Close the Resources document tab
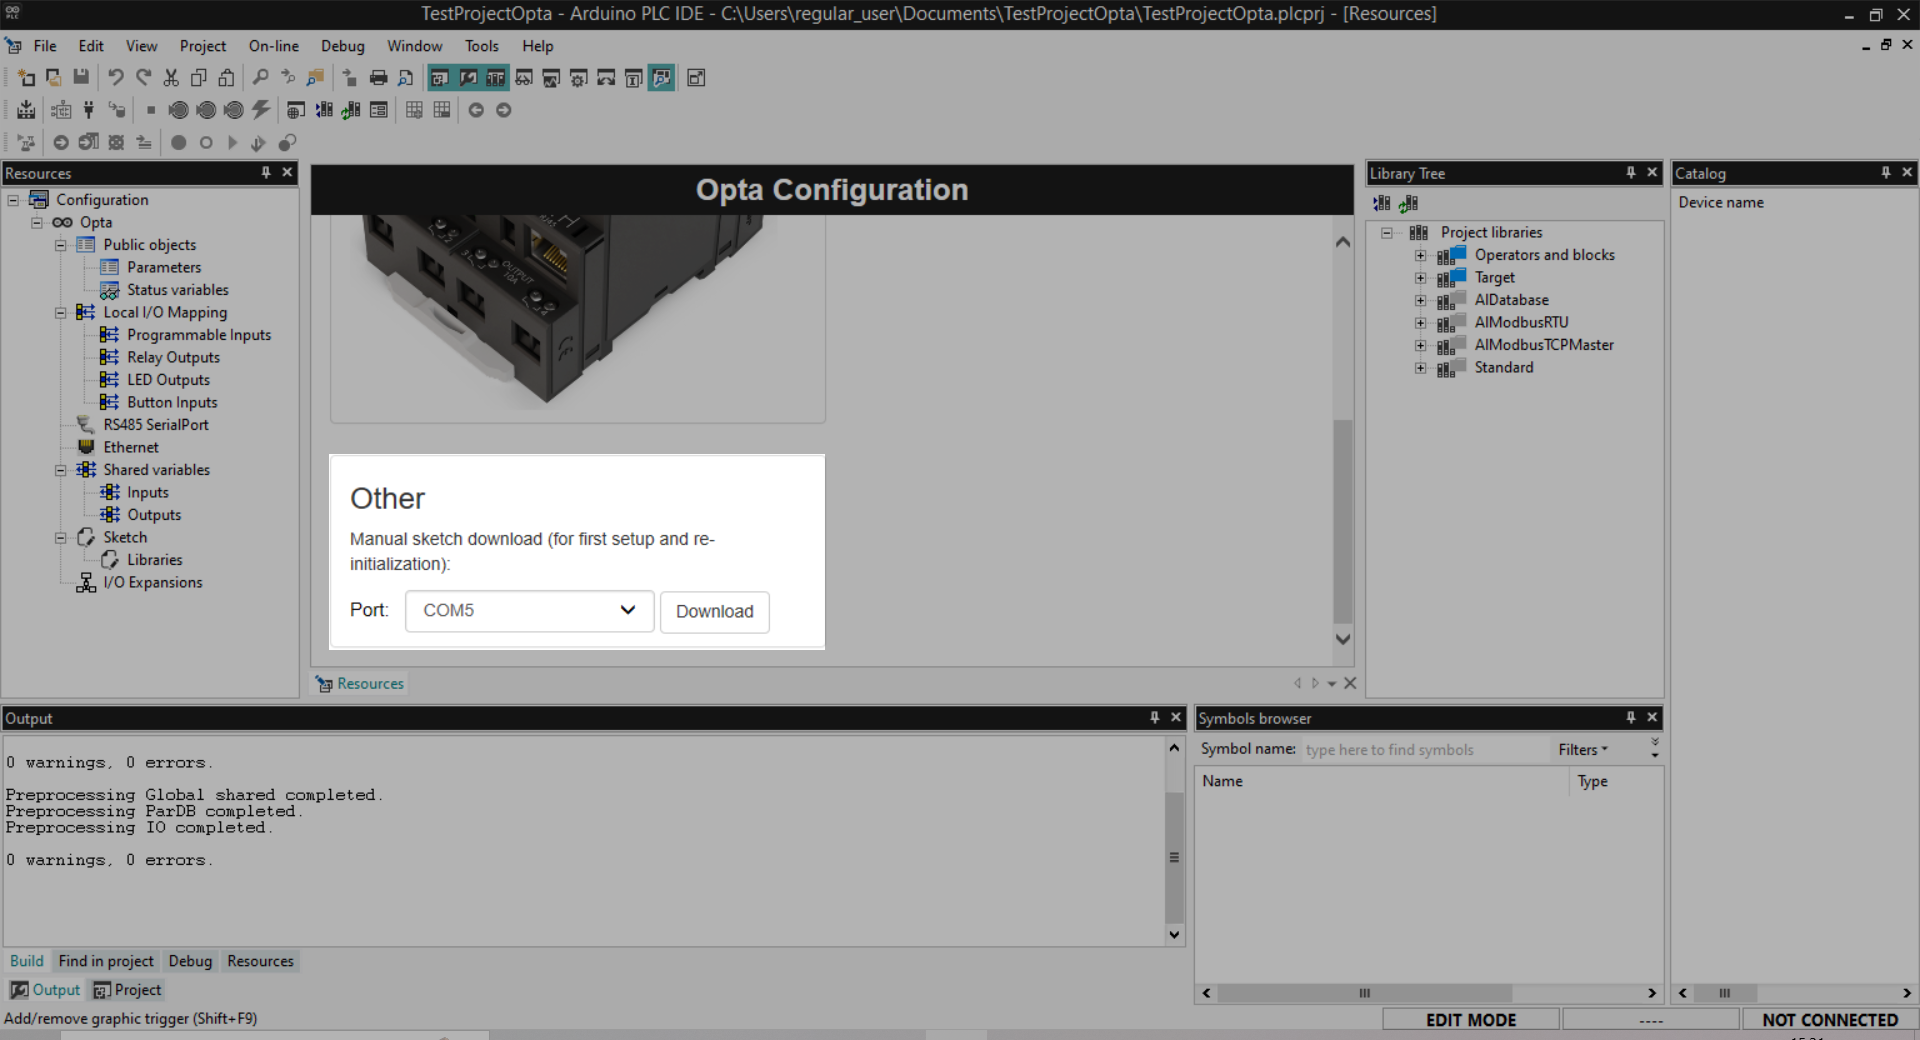1920x1040 pixels. pos(1350,683)
